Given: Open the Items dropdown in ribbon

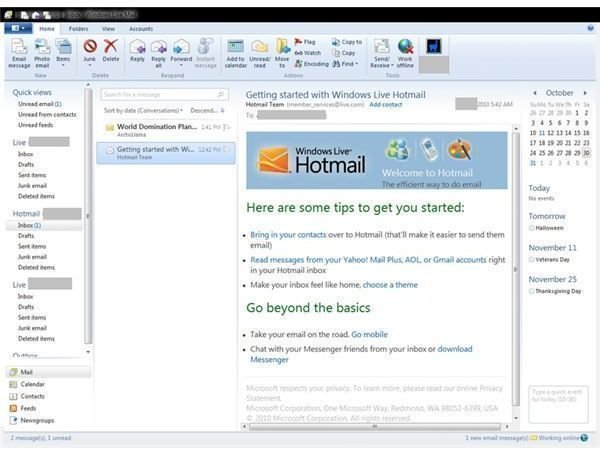Looking at the screenshot, I should pos(63,53).
